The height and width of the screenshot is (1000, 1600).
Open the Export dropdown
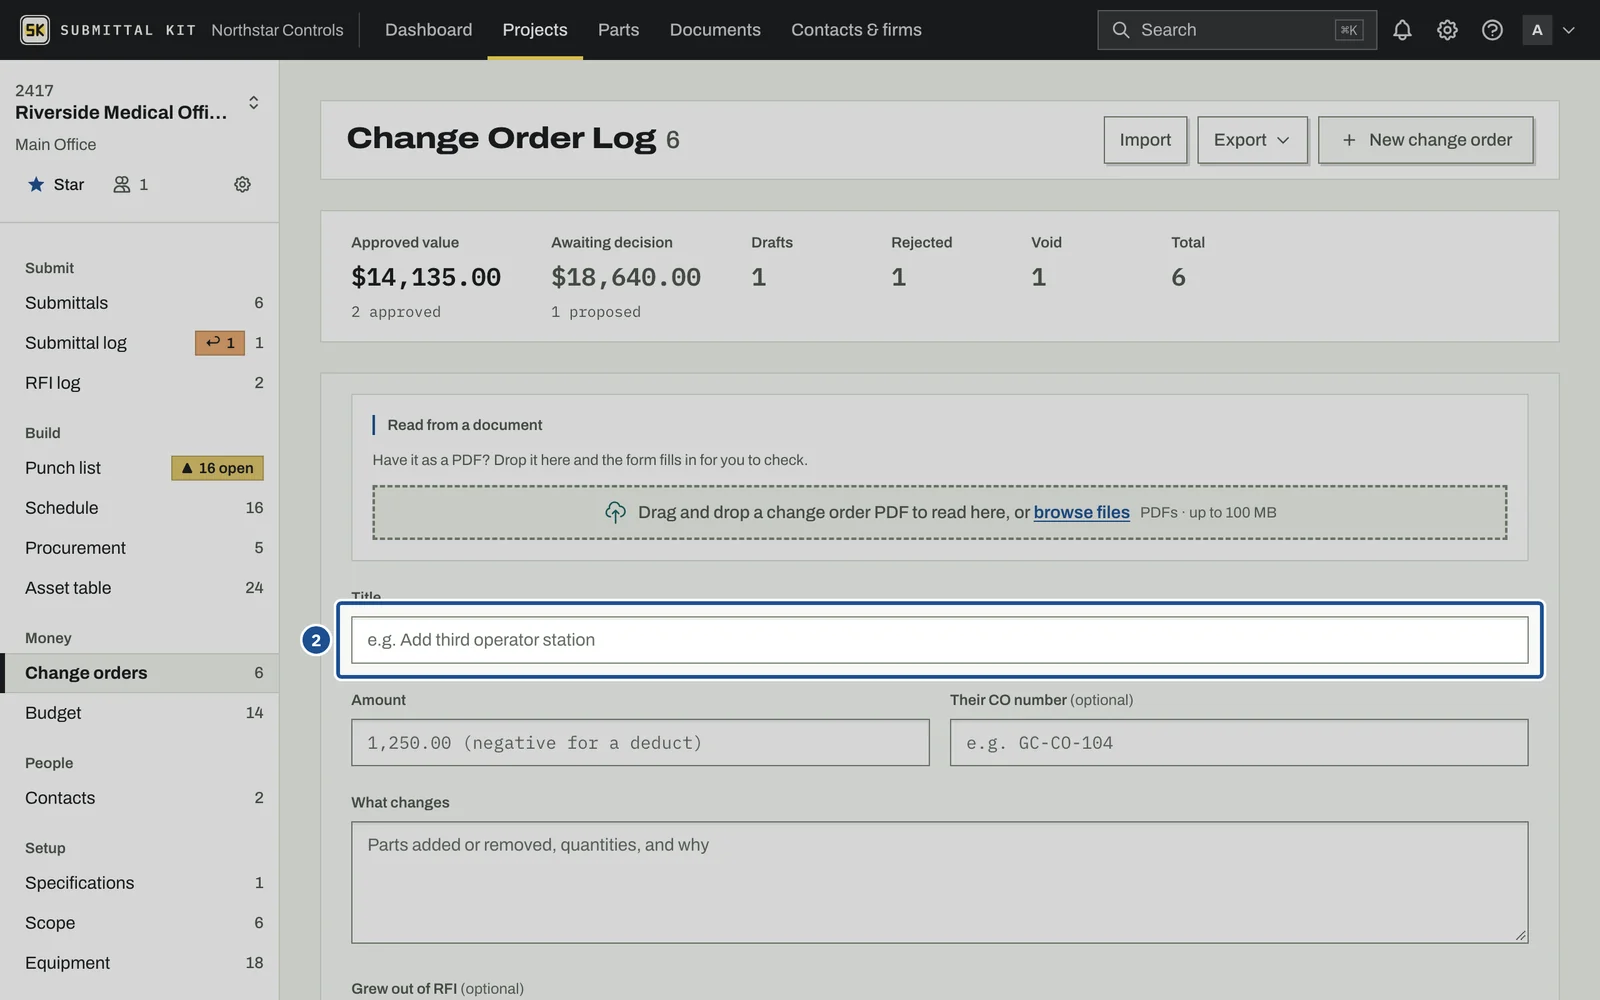[x=1252, y=140]
